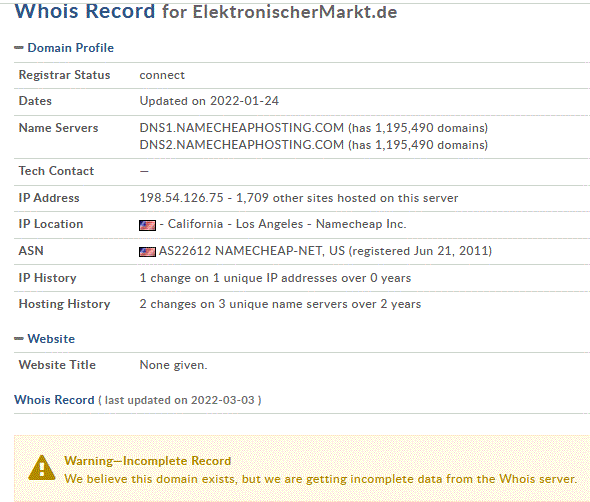Select the Updated on 2022-01-24 date

(209, 101)
